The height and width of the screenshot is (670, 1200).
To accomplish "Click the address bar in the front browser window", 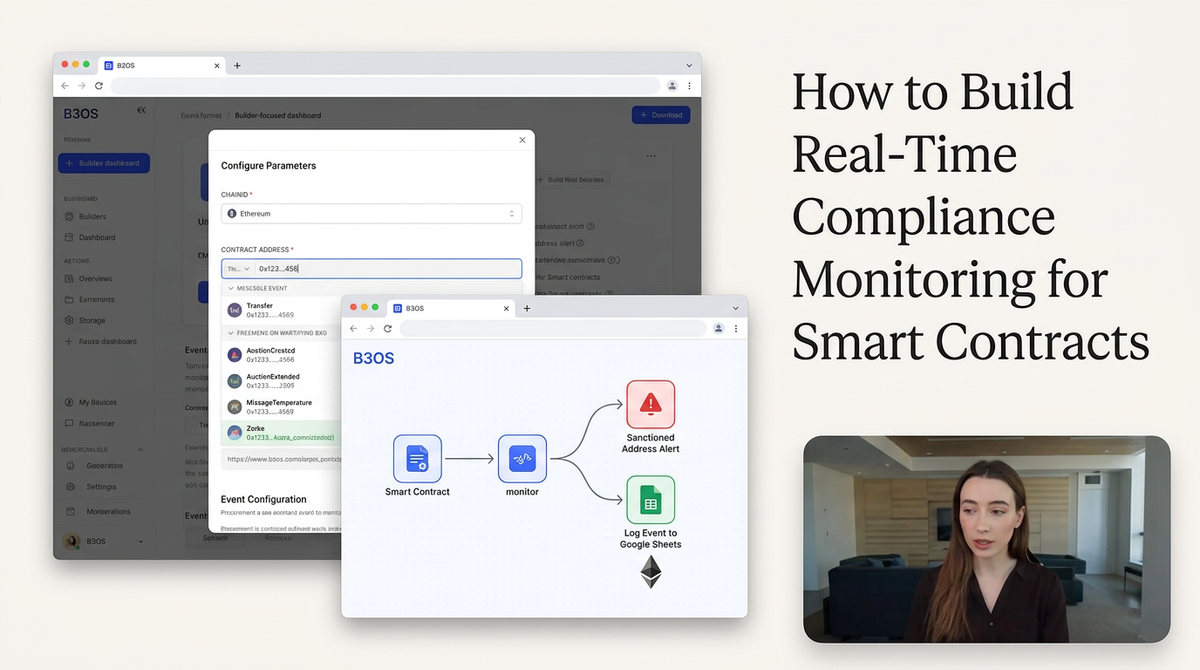I will coord(552,328).
